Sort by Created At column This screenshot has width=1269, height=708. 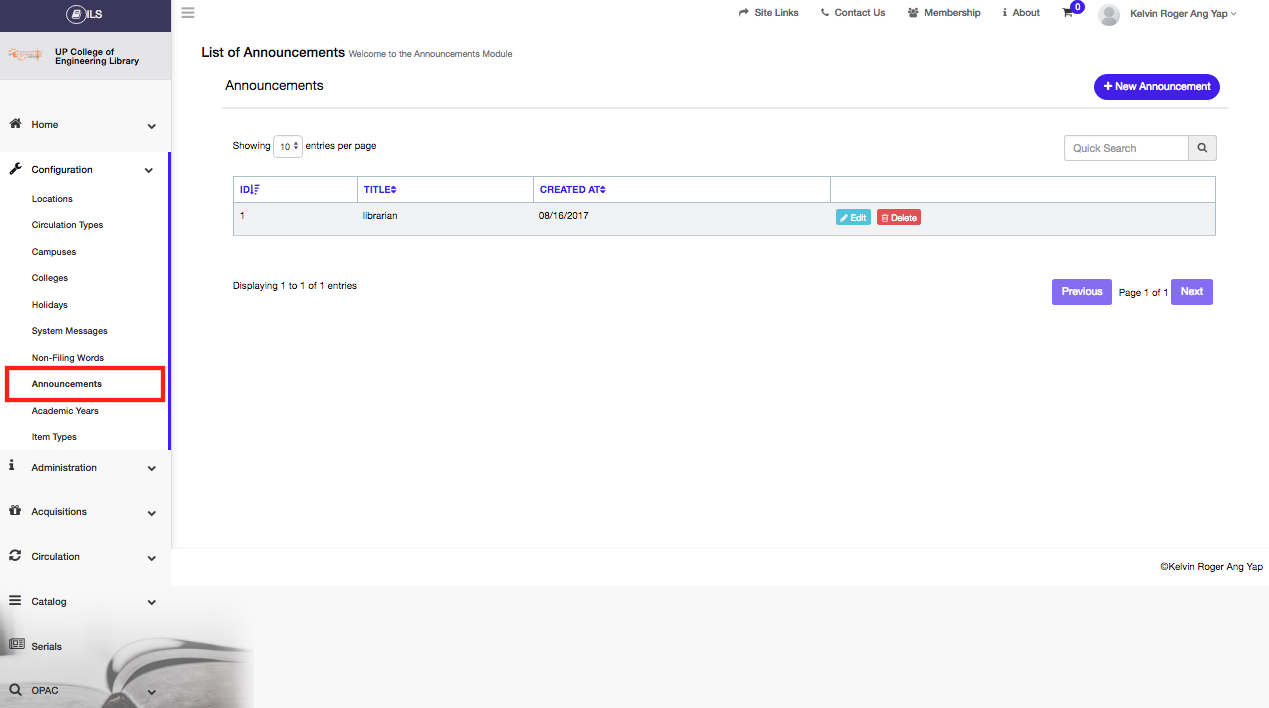coord(573,190)
